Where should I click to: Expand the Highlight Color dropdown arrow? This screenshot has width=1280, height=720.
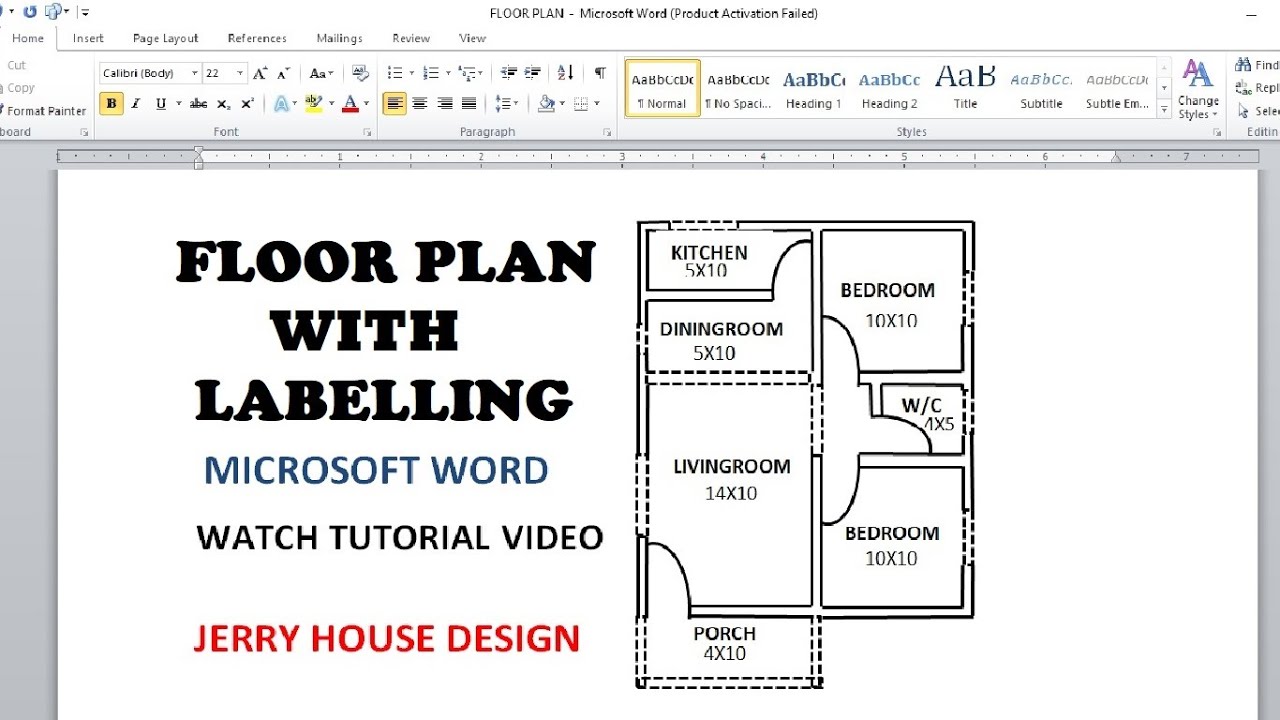[x=330, y=103]
